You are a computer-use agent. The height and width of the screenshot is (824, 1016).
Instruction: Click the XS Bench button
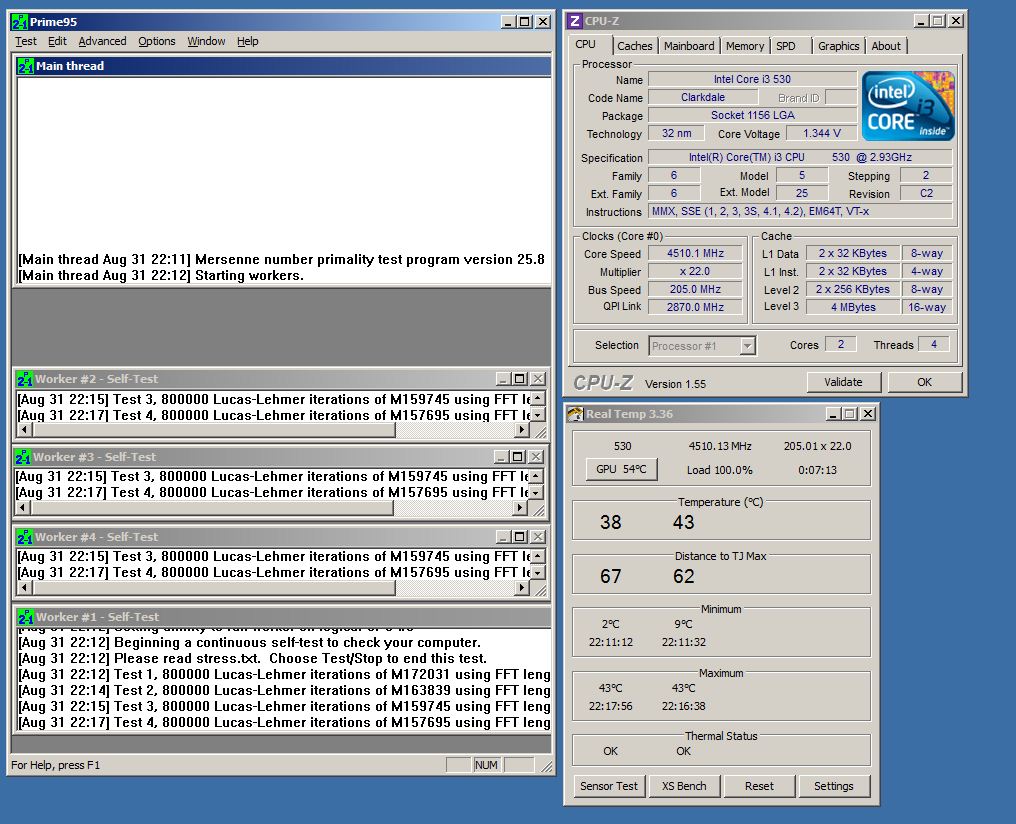[684, 786]
